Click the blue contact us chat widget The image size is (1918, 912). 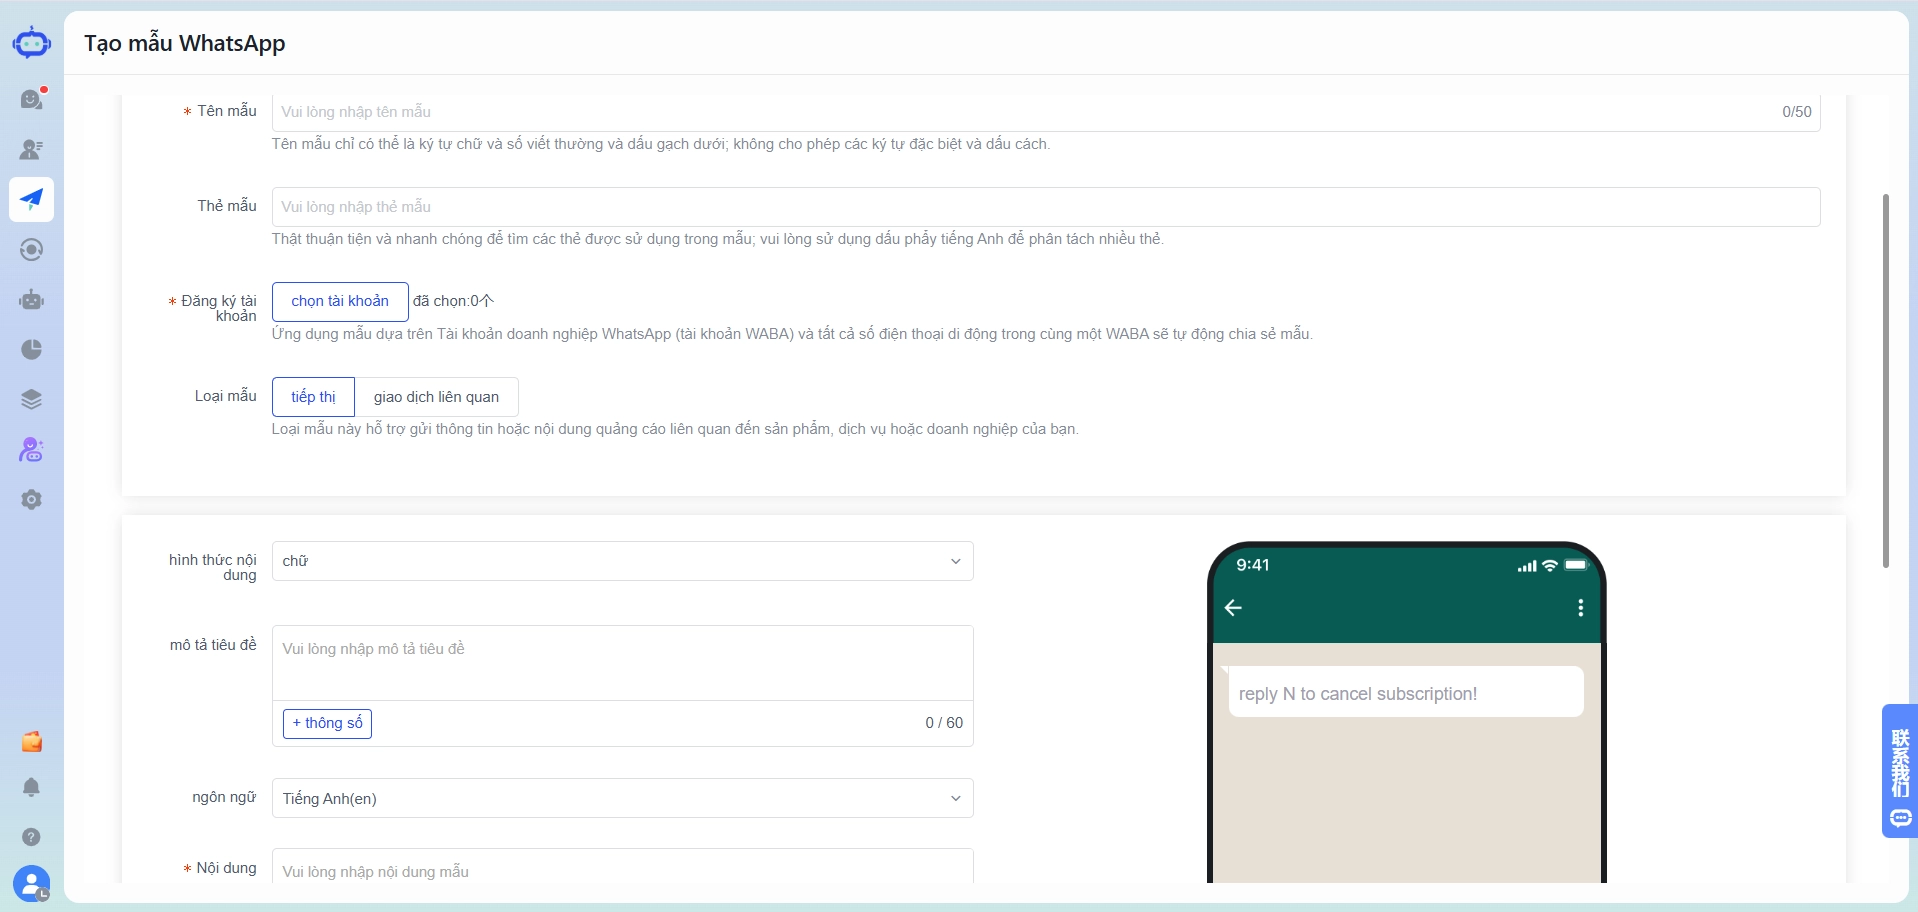point(1900,770)
